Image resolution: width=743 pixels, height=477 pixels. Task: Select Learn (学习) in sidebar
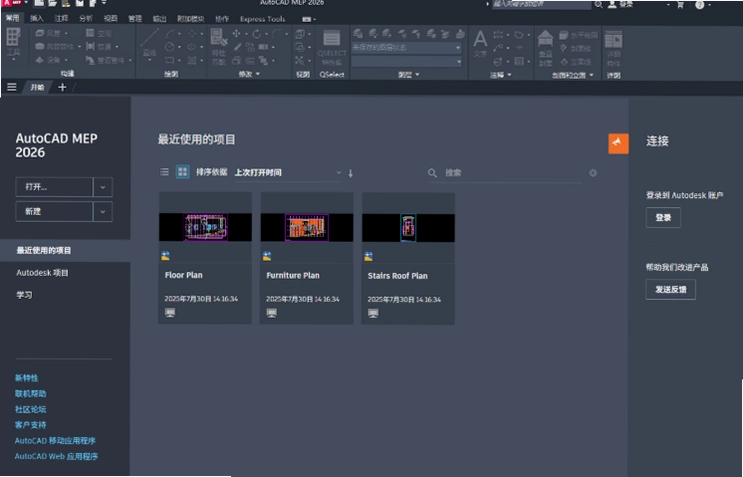(24, 295)
